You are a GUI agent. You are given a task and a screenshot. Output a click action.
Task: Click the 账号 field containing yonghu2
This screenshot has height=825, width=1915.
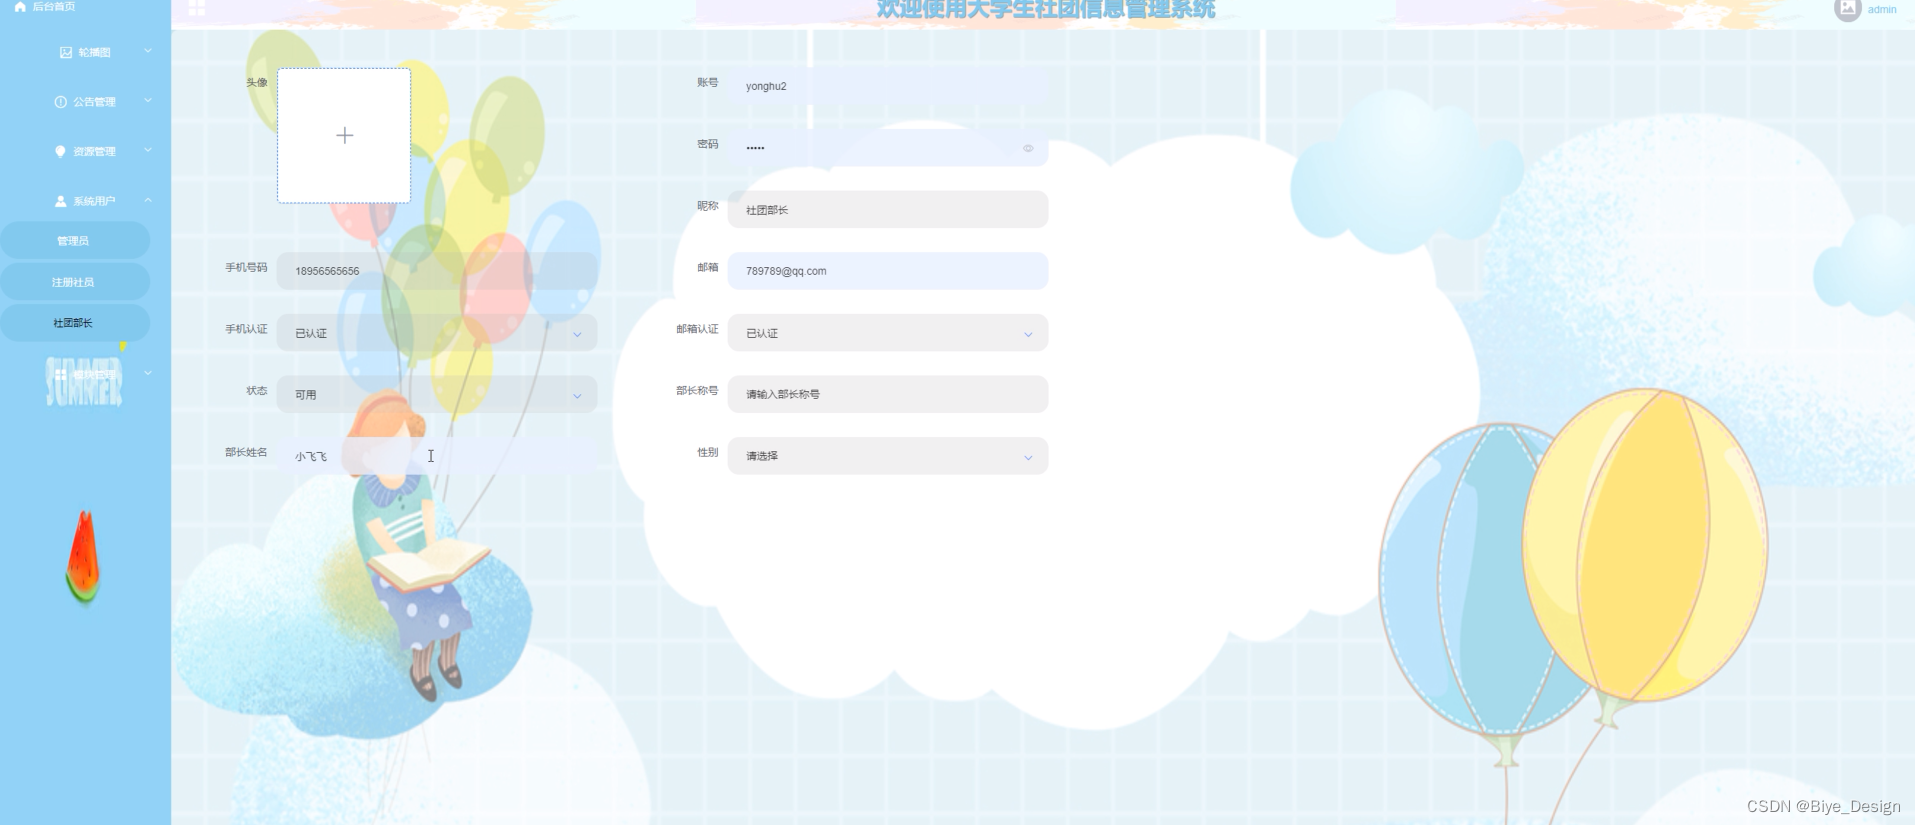tap(888, 86)
